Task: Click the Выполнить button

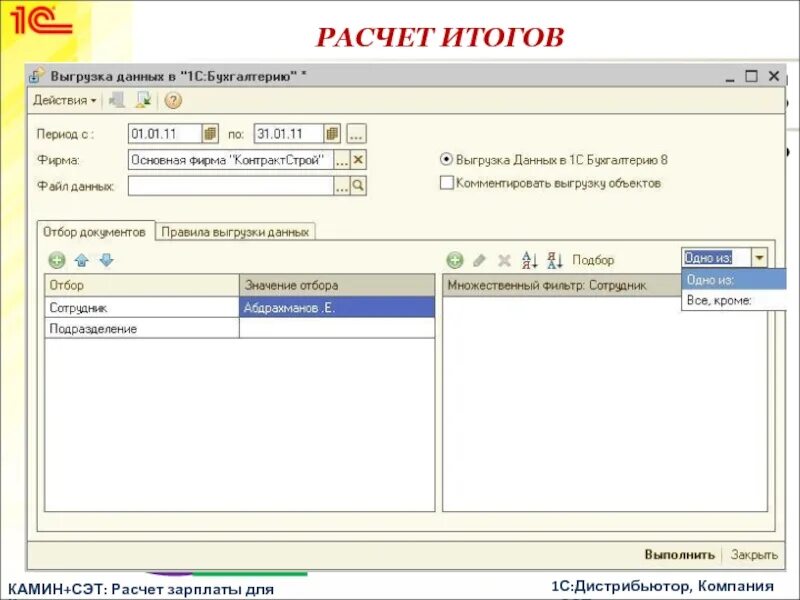Action: coord(680,555)
